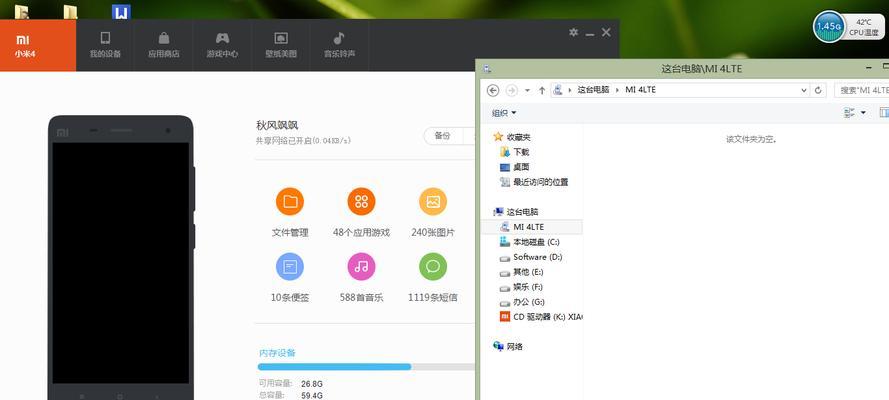Click the Explorer search box
Screen dimensions: 889x400
(861, 90)
